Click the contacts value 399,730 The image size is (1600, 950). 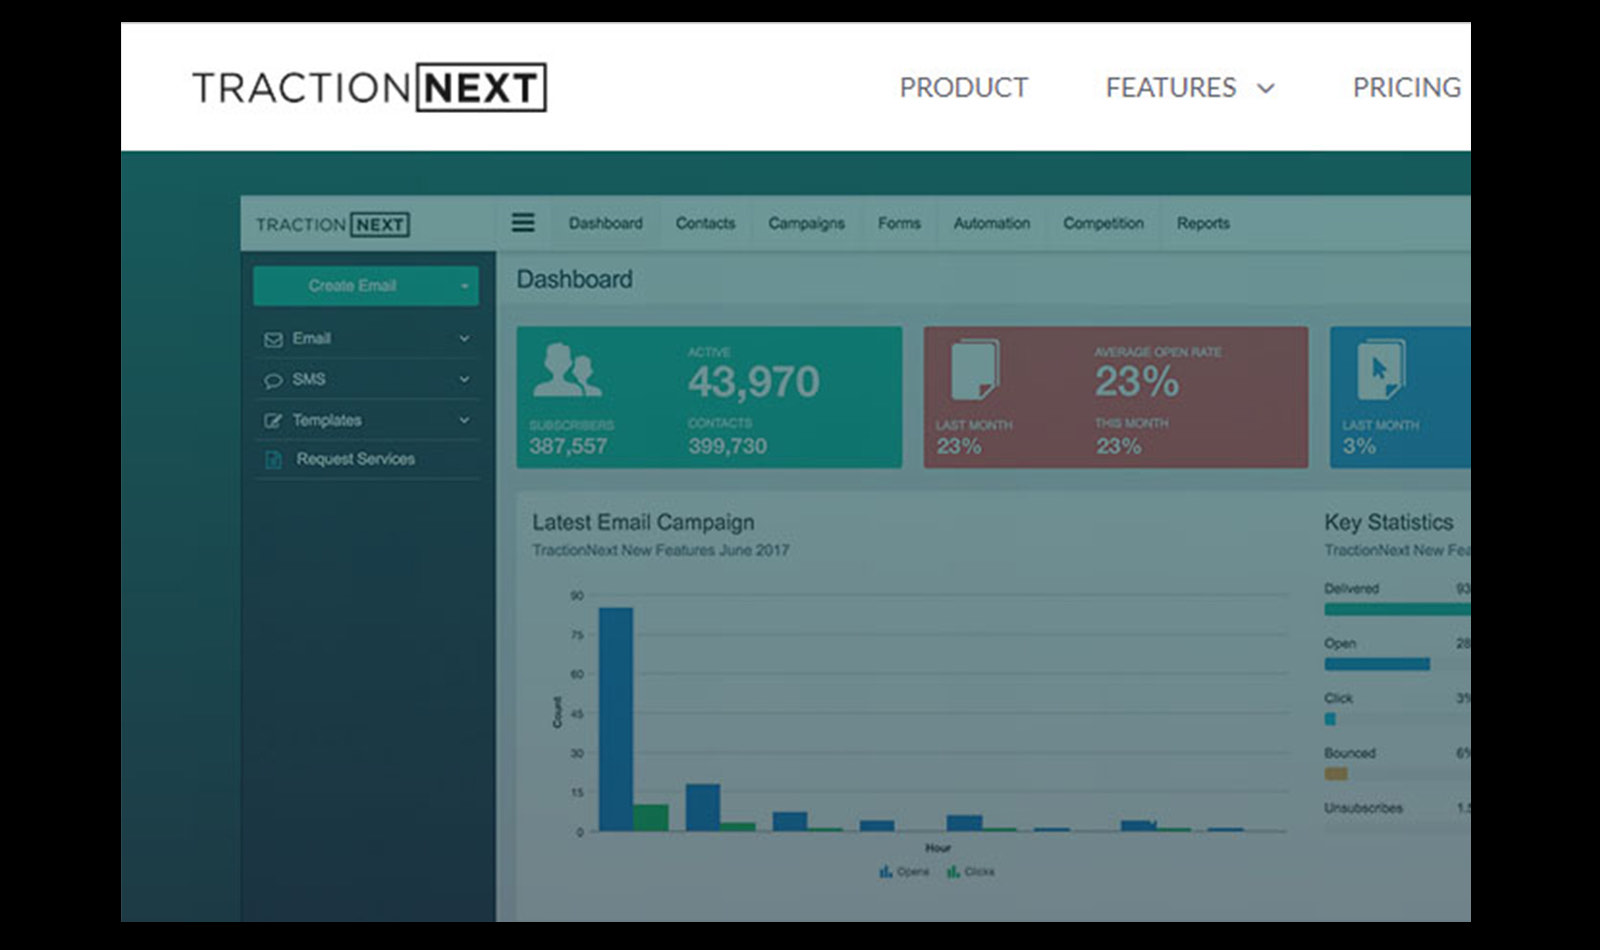pos(727,446)
